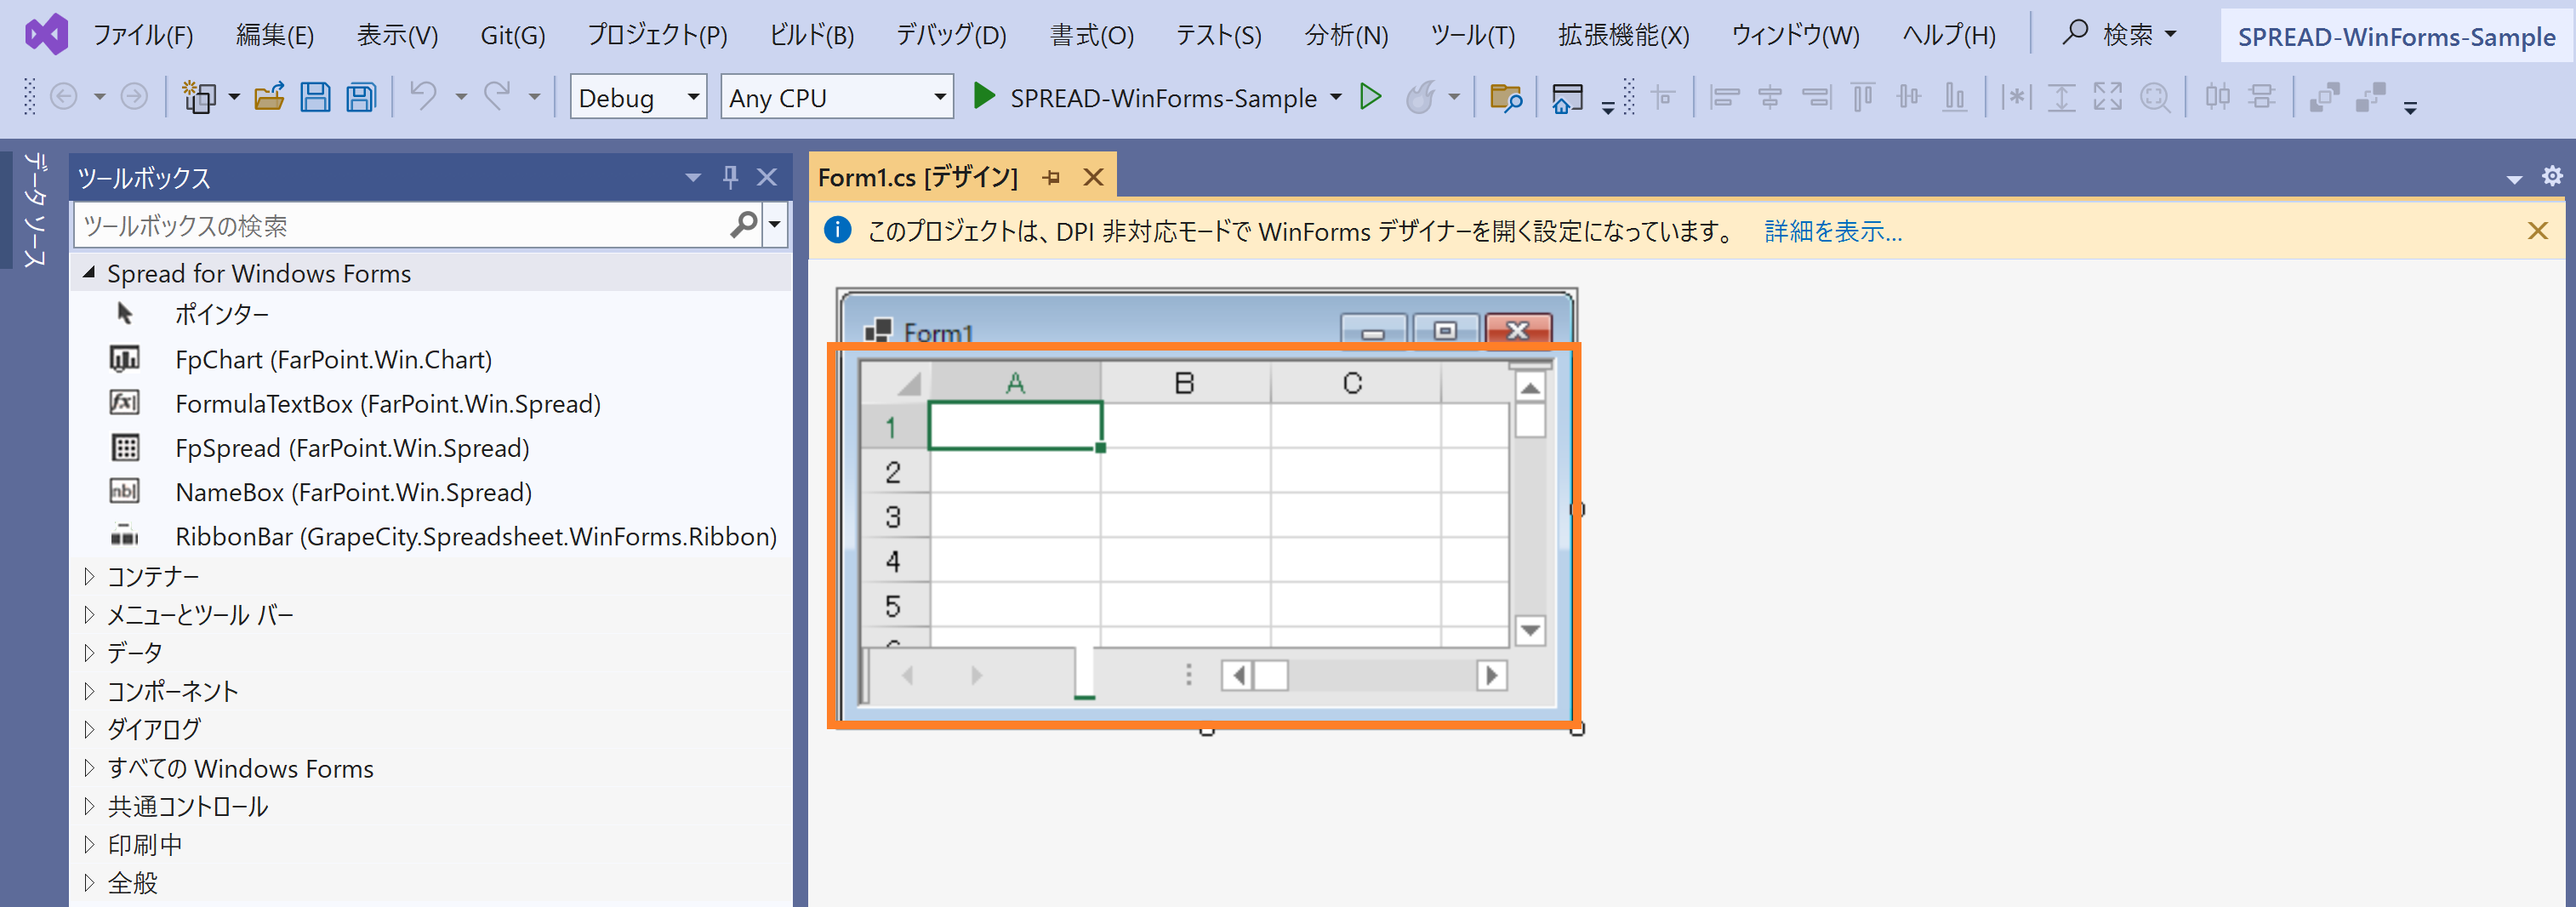The height and width of the screenshot is (907, 2576).
Task: Click the redo arrow icon
Action: 497,96
